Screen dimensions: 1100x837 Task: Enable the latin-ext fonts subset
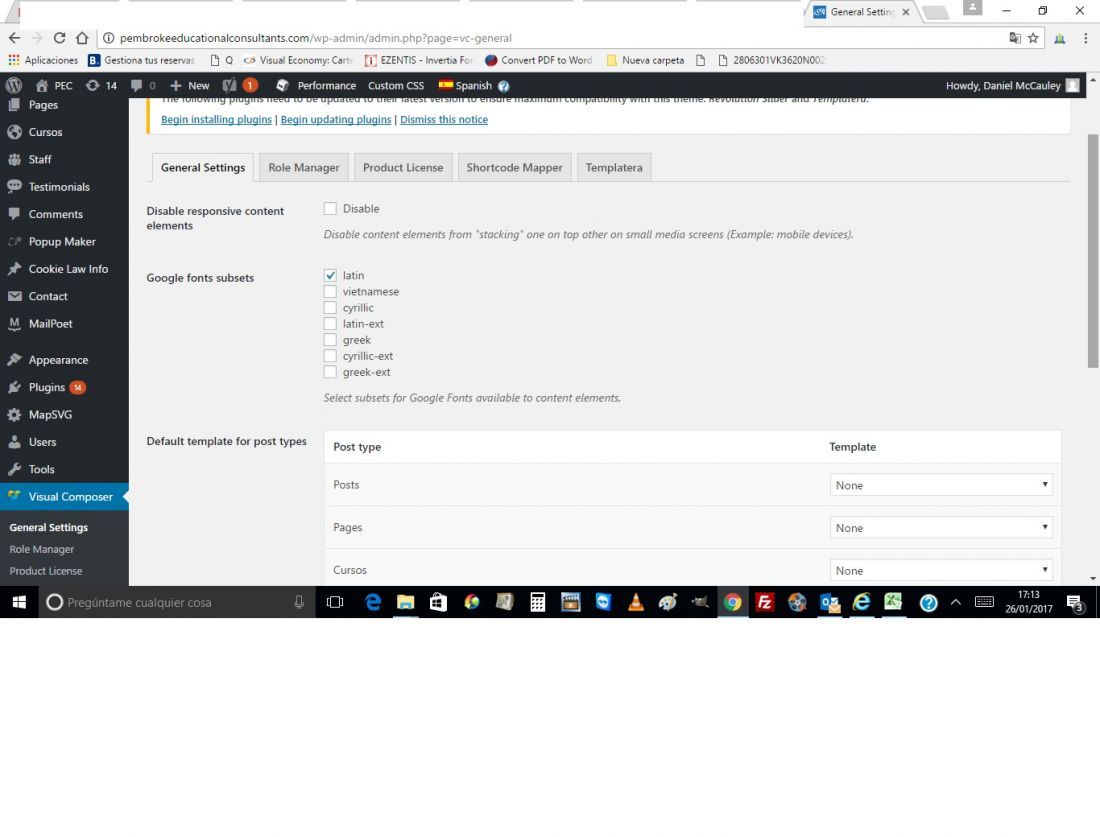[x=330, y=323]
